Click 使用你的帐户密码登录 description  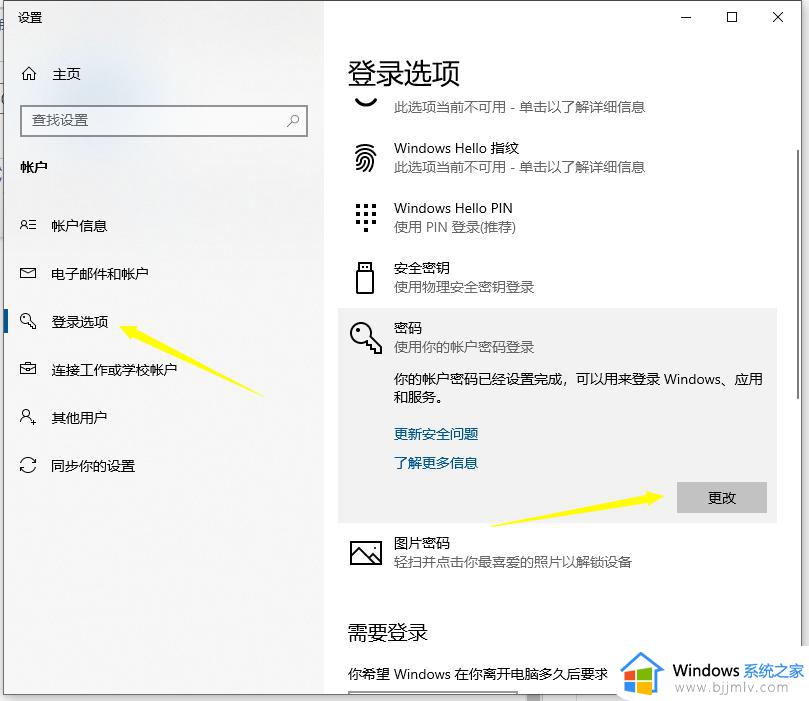pyautogui.click(x=463, y=347)
